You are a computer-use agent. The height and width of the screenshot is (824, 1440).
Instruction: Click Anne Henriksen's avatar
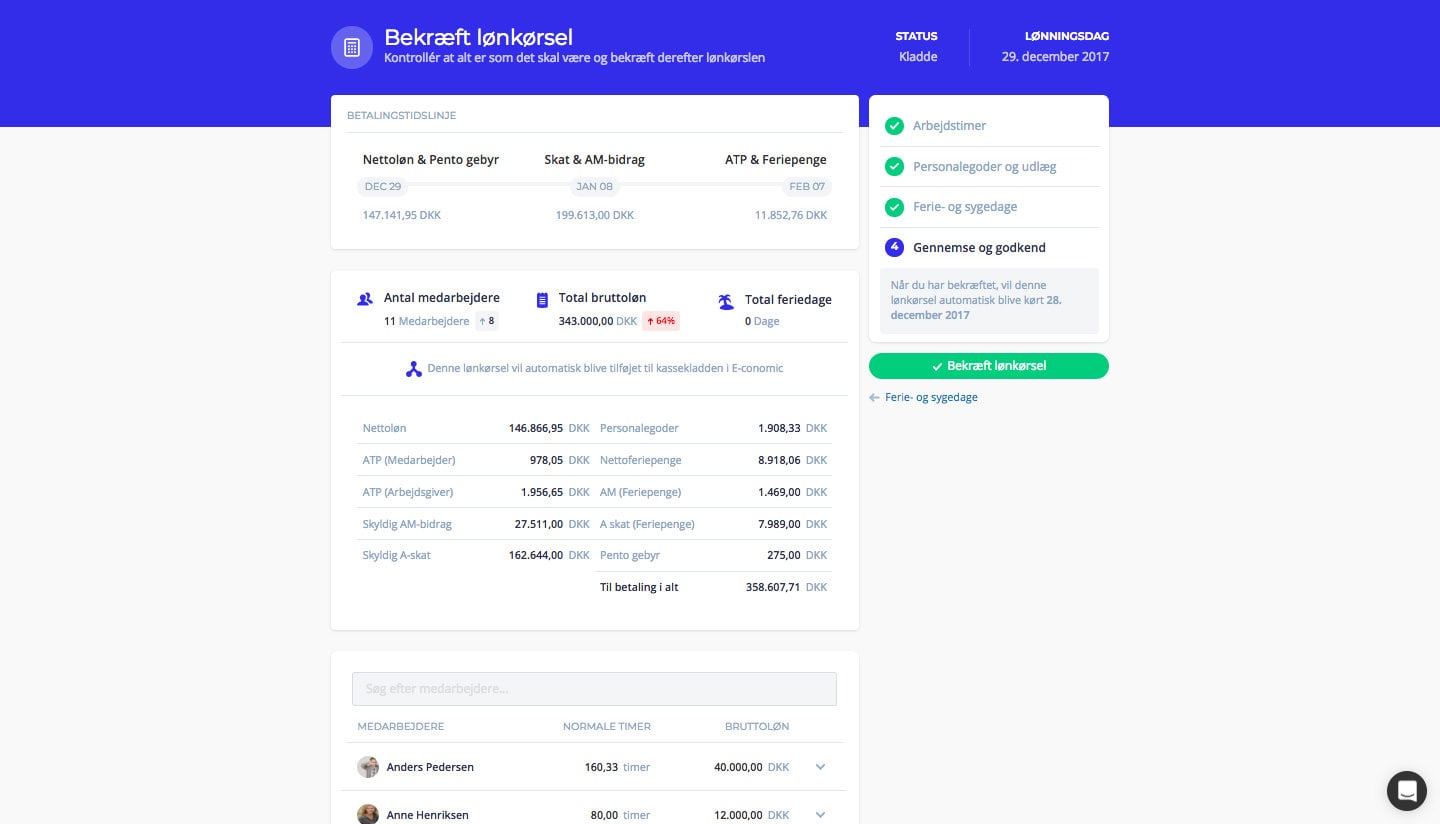click(368, 814)
